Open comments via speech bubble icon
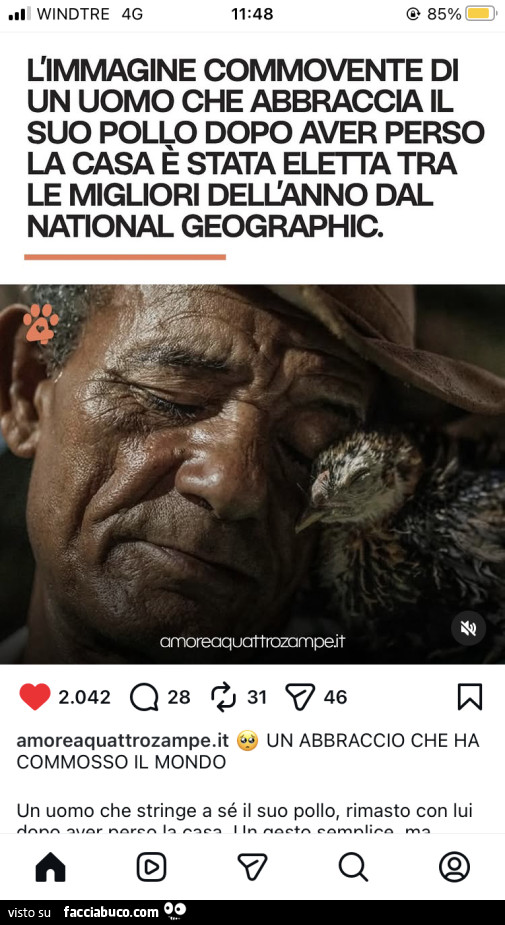Image resolution: width=505 pixels, height=925 pixels. 143,697
